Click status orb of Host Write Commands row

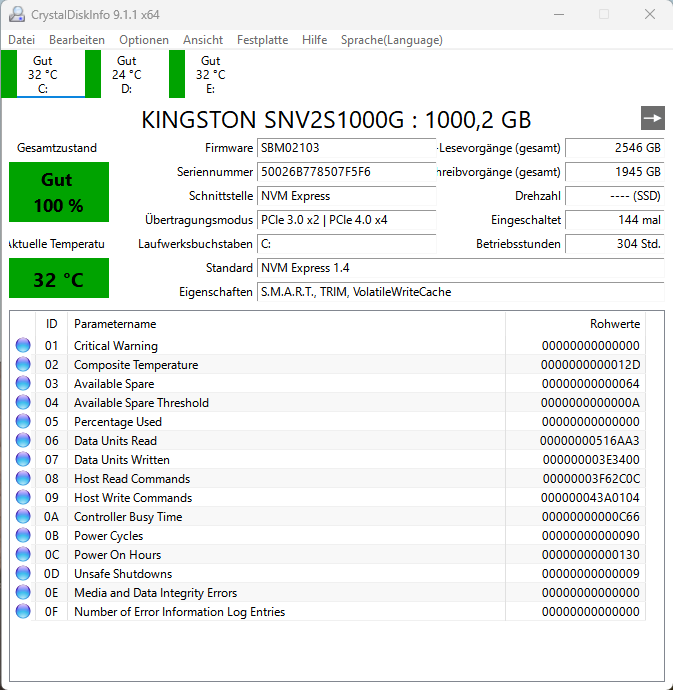point(23,497)
